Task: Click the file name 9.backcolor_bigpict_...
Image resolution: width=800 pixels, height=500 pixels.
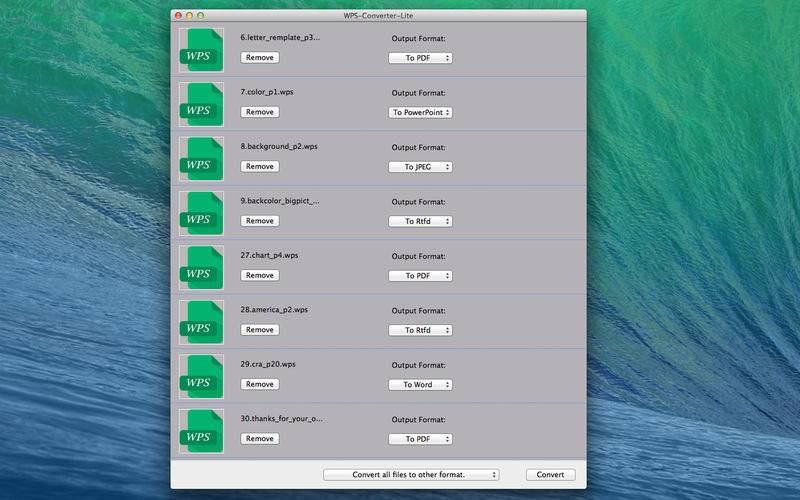Action: (x=280, y=201)
